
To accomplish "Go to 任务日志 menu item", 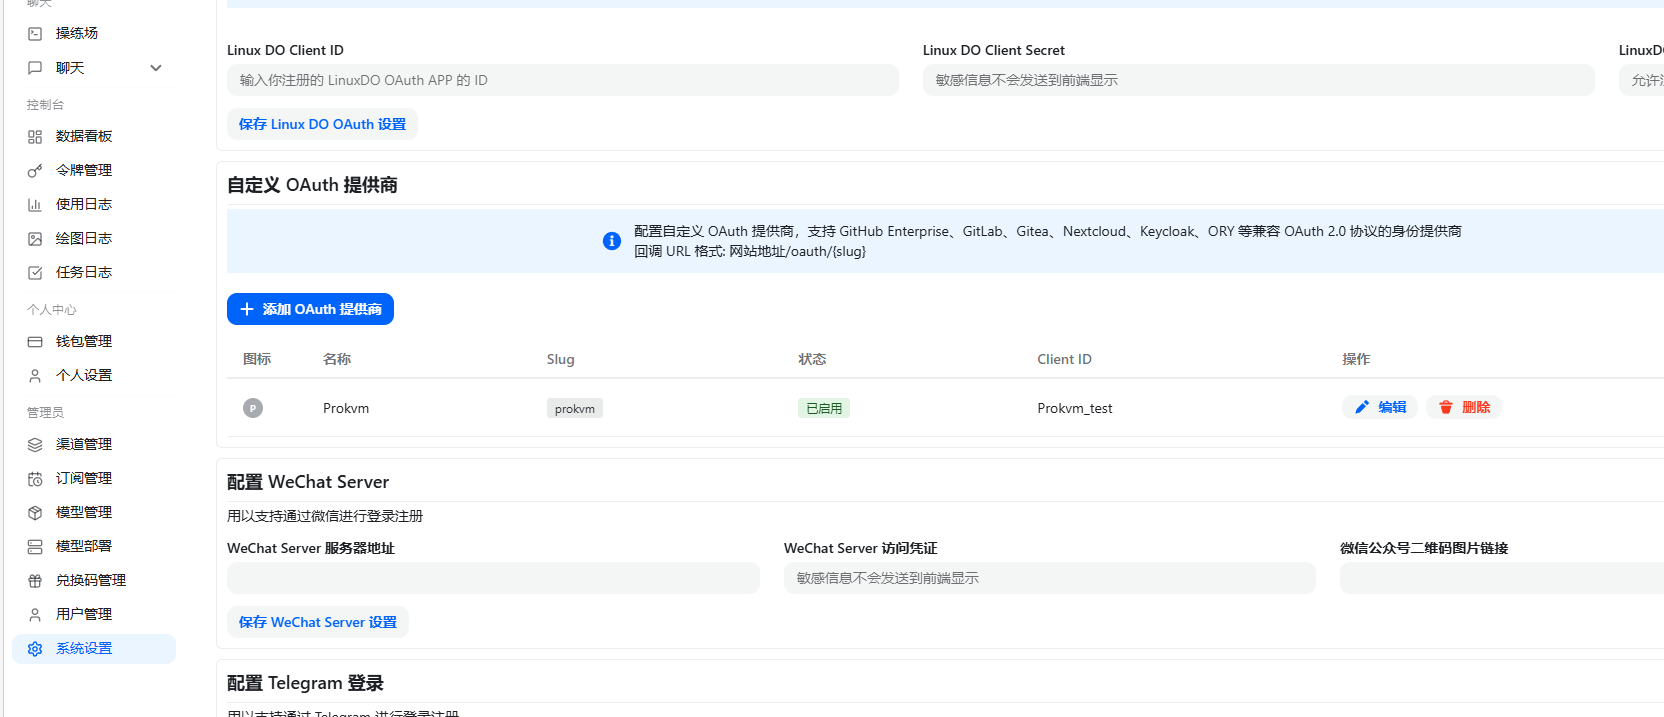I will (84, 272).
